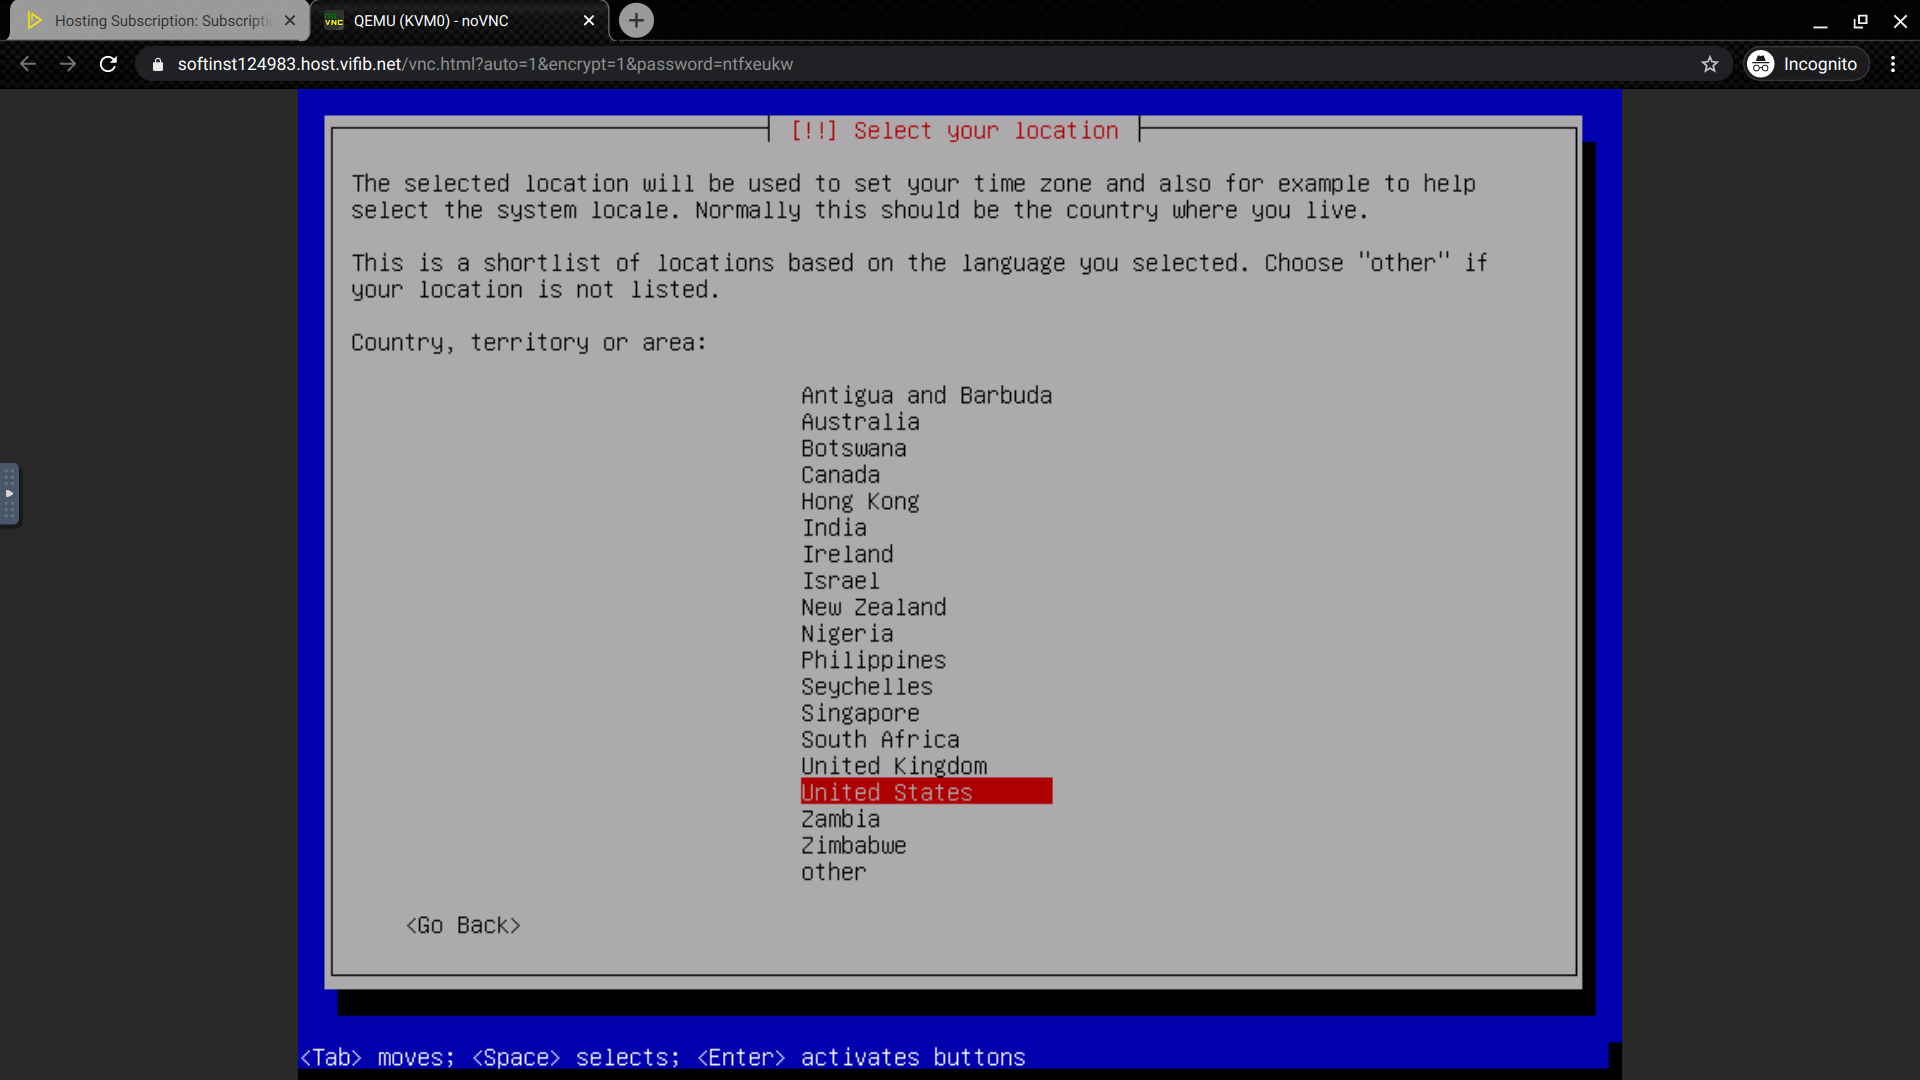Switch to the Hosting Subscription tab

pyautogui.click(x=160, y=20)
